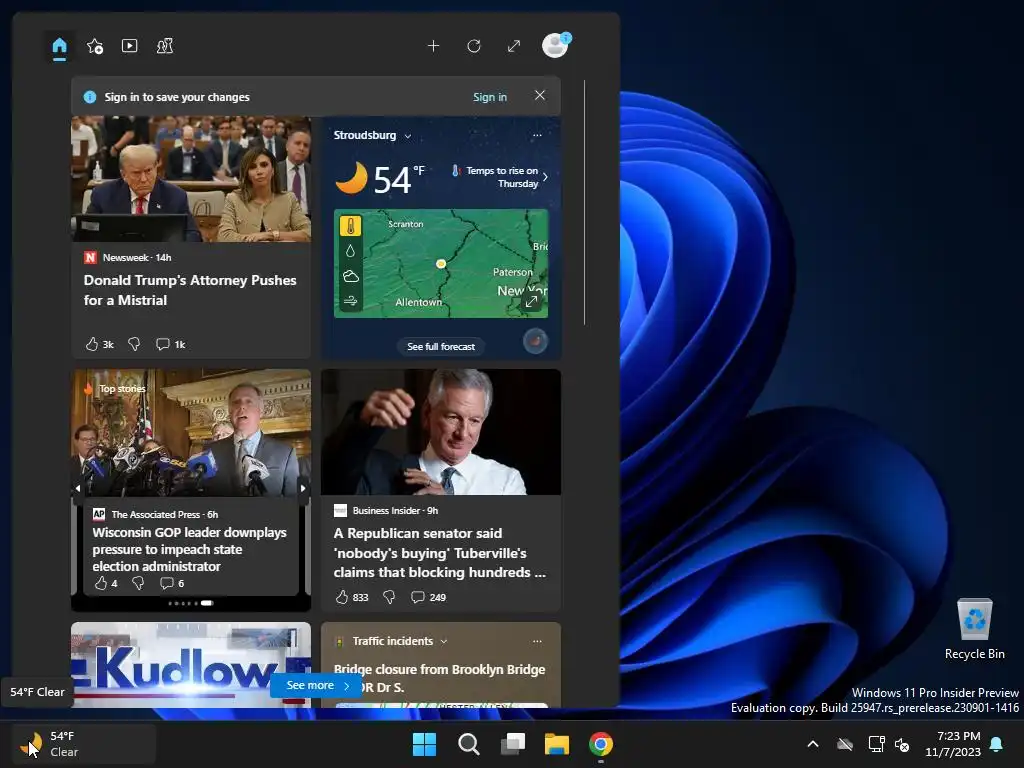Dislike the Tuberville Business Insider article
The width and height of the screenshot is (1024, 768).
pyautogui.click(x=389, y=597)
